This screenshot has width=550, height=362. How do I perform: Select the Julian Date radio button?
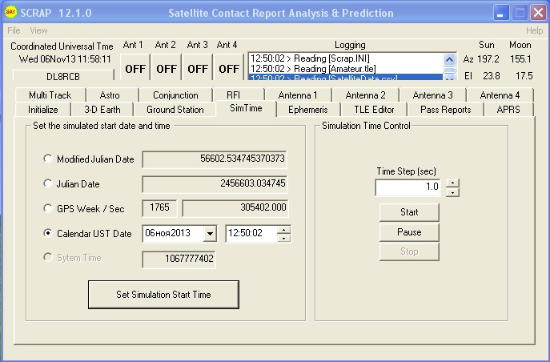click(x=48, y=183)
